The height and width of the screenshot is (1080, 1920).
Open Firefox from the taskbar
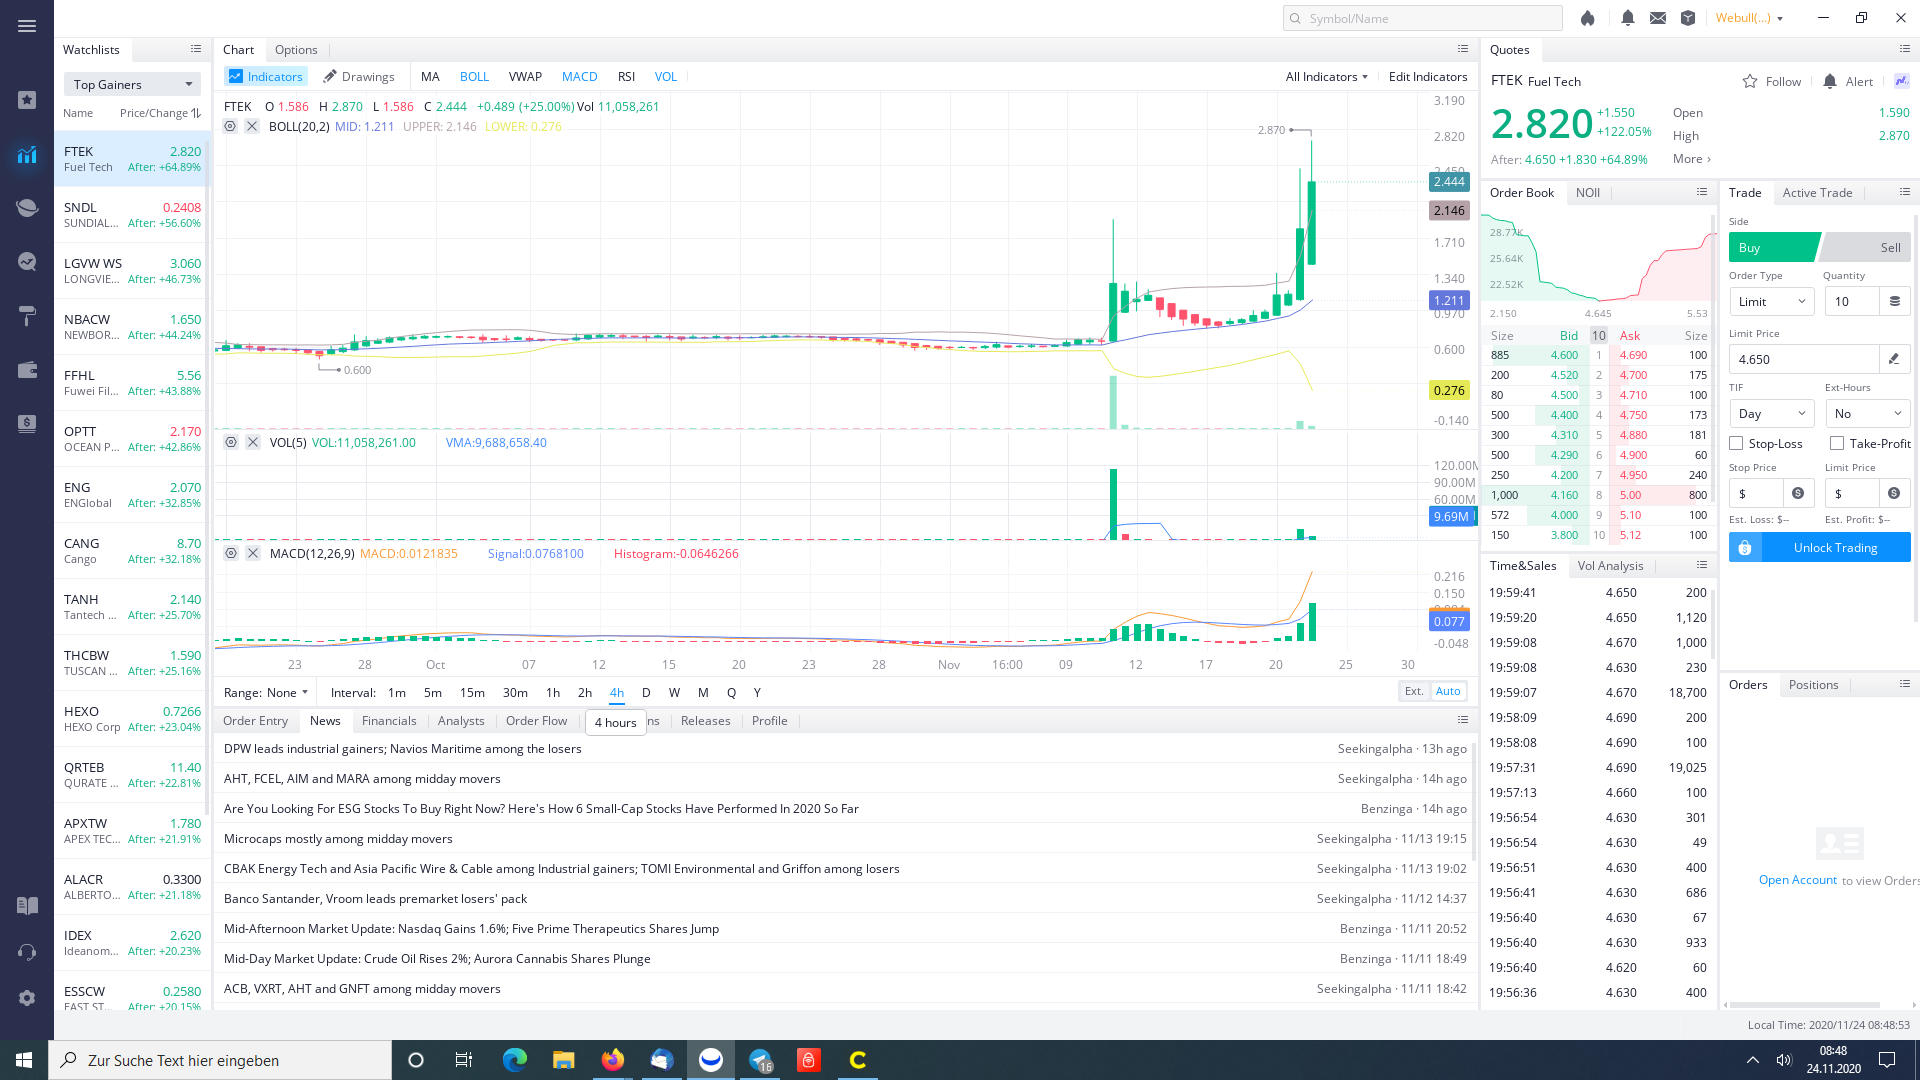[x=613, y=1060]
